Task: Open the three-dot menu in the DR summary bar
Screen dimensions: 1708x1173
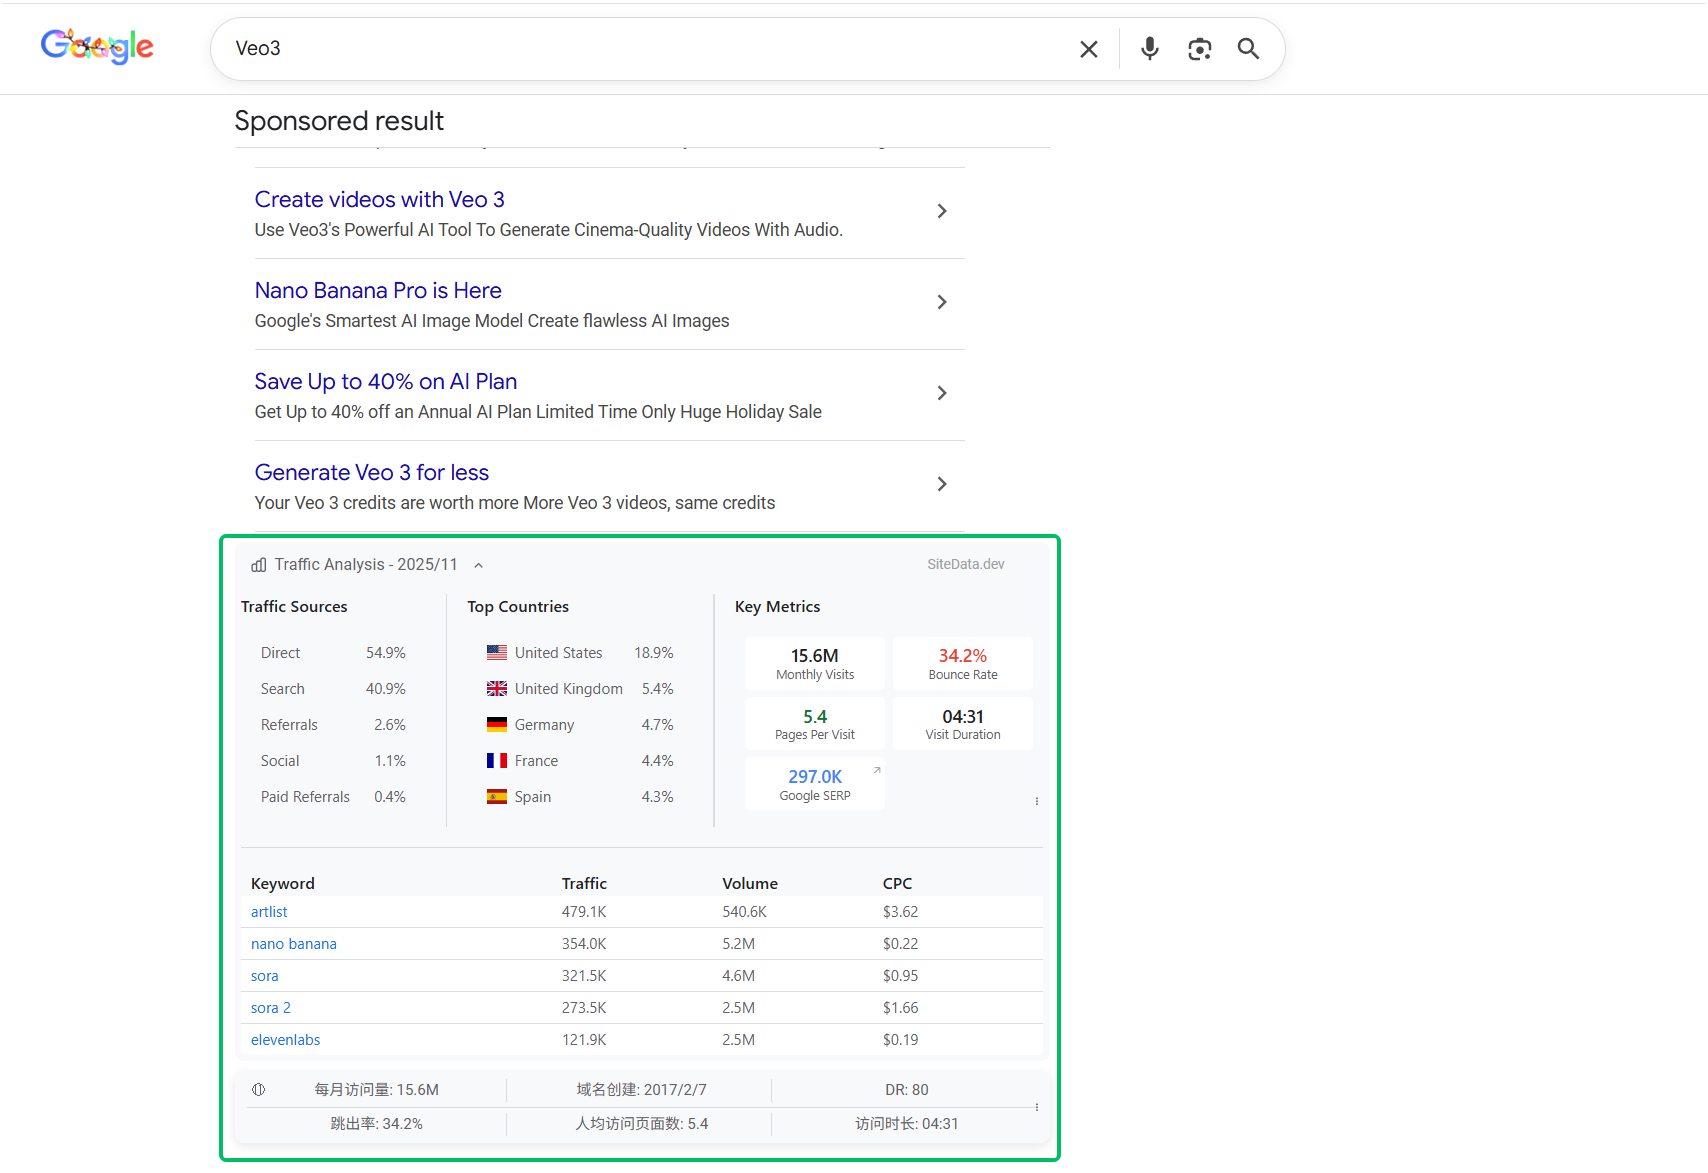Action: 1037,1107
